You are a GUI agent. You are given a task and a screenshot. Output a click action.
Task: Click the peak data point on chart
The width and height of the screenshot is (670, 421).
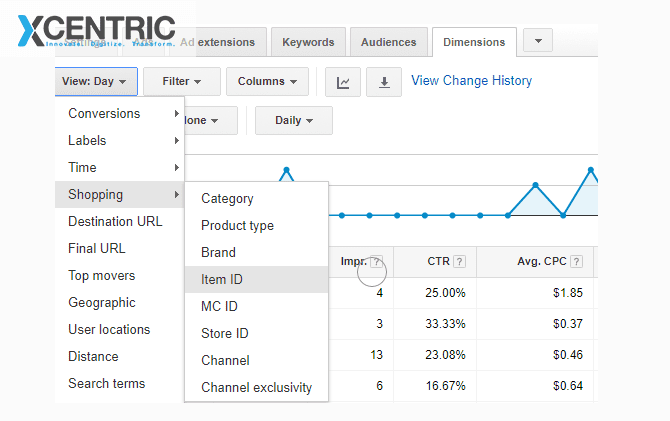tap(287, 170)
